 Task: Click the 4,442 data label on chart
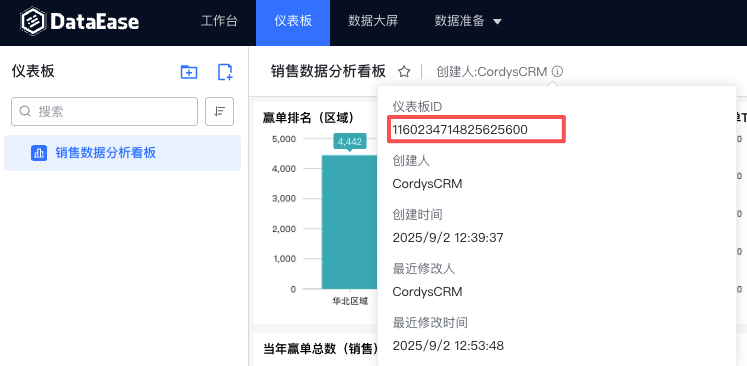click(350, 142)
